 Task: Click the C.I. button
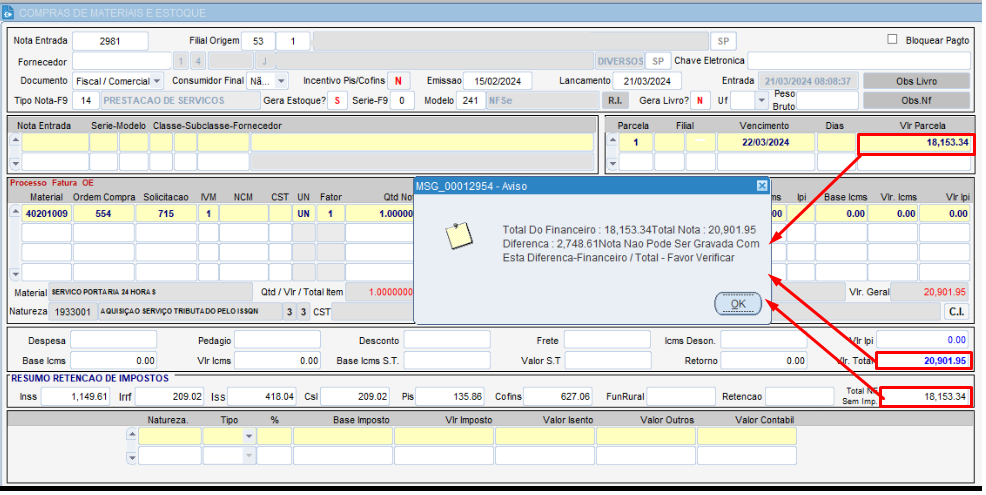pyautogui.click(x=956, y=311)
